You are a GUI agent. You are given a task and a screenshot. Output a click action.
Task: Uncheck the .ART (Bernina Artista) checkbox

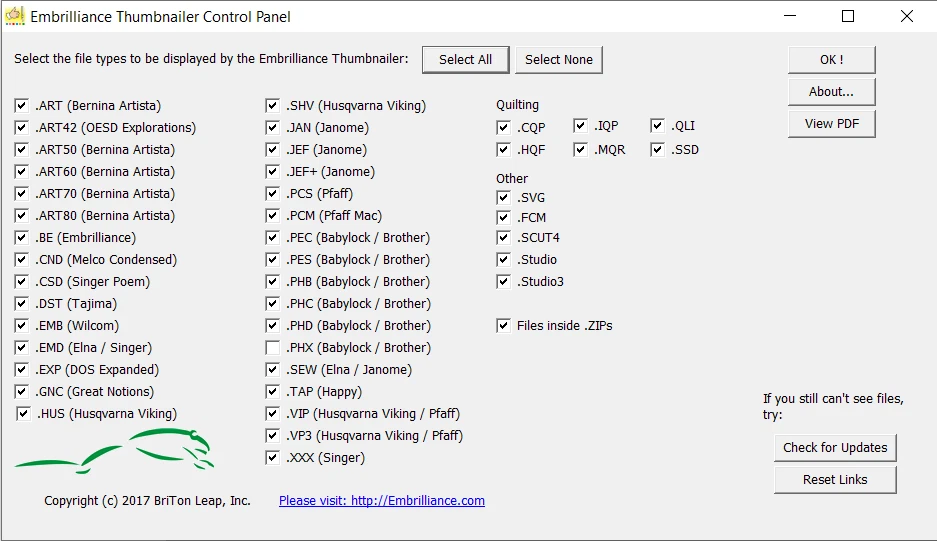click(x=22, y=106)
